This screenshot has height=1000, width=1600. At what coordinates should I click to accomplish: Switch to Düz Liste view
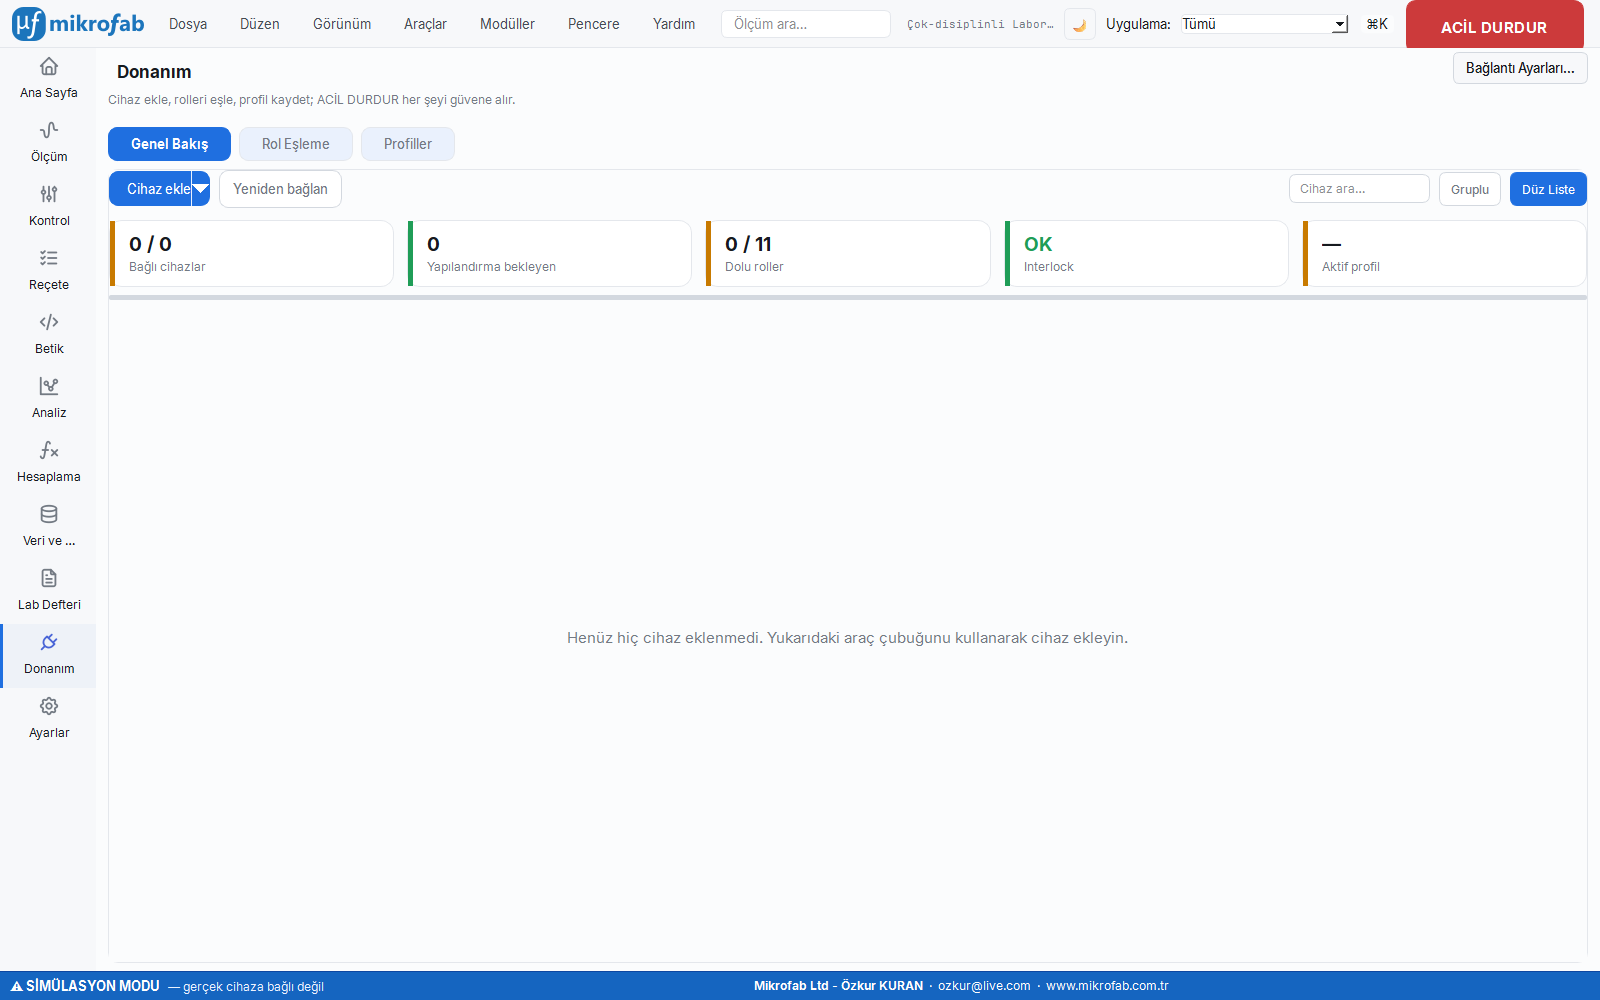pos(1548,189)
